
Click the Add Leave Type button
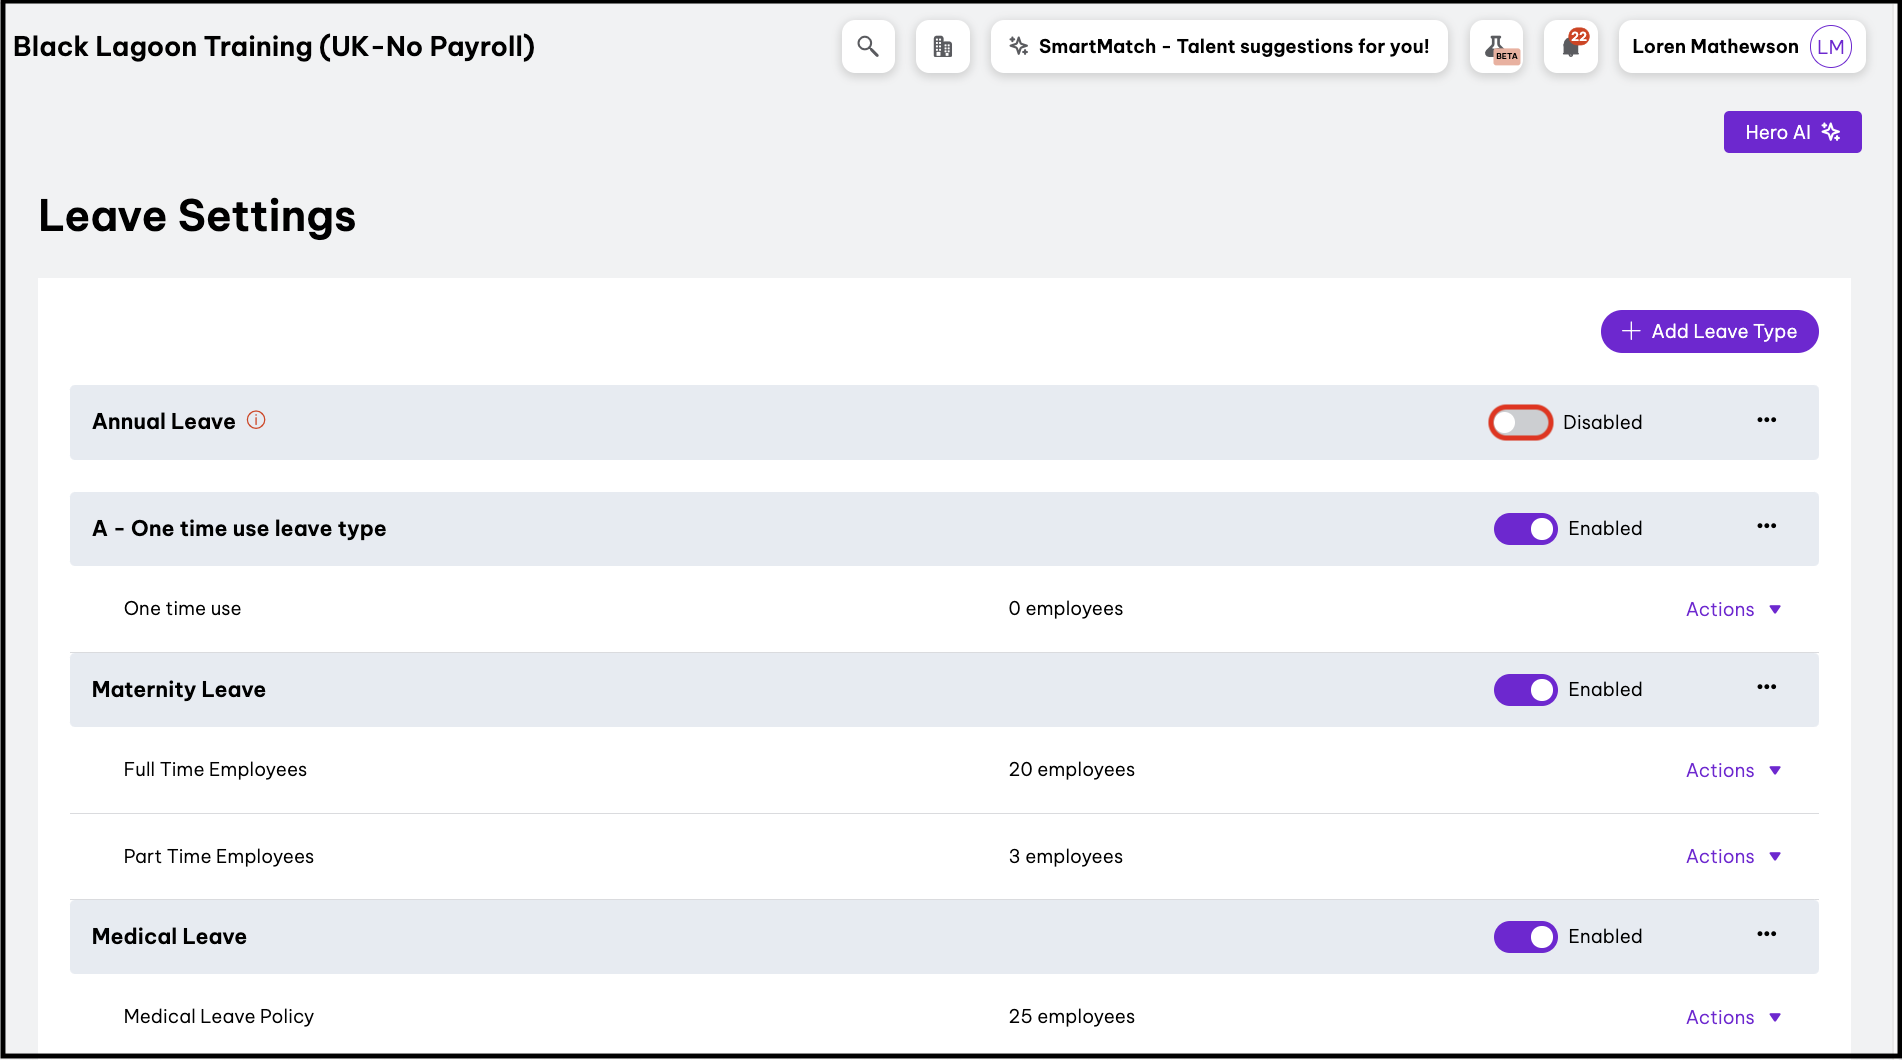[1709, 331]
